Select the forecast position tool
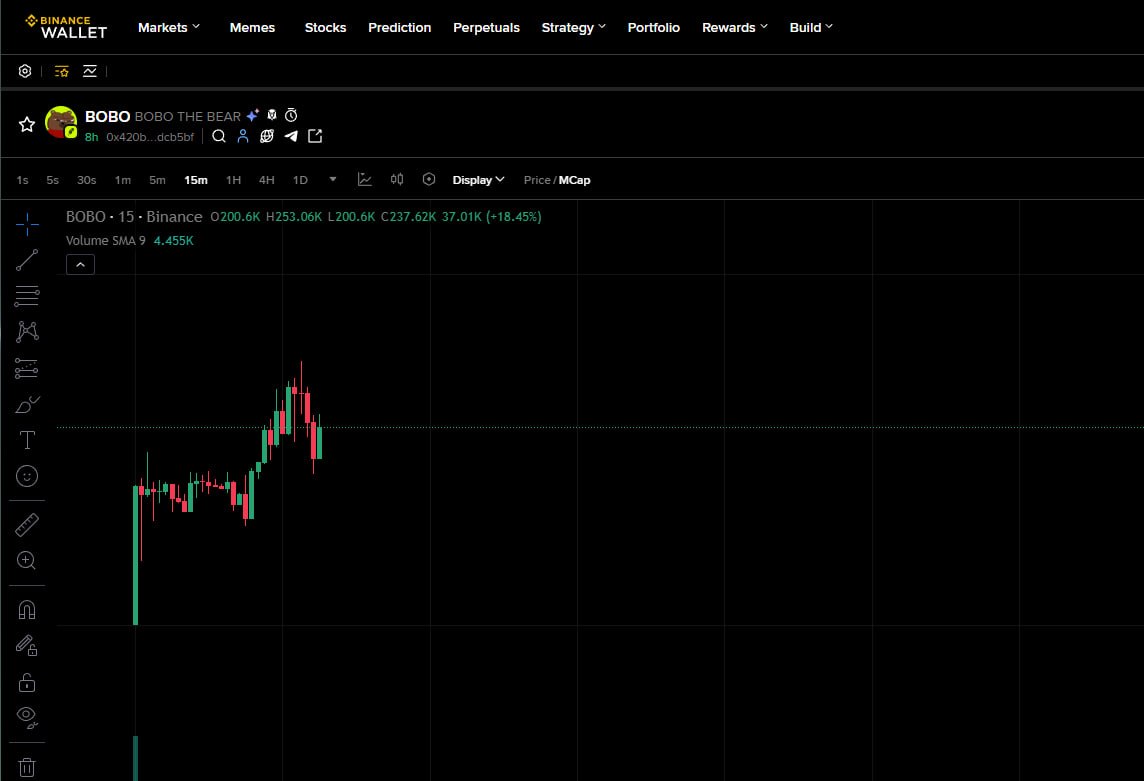The width and height of the screenshot is (1144, 781). (x=27, y=369)
